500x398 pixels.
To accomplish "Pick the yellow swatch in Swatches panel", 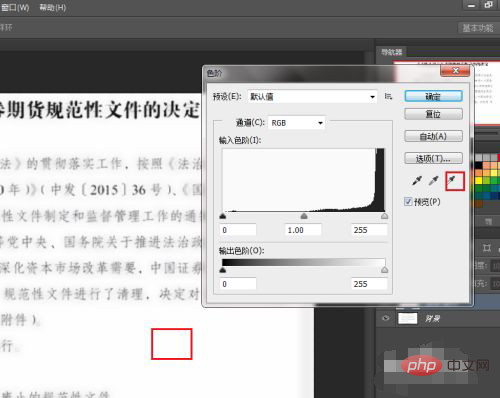I will [479, 181].
